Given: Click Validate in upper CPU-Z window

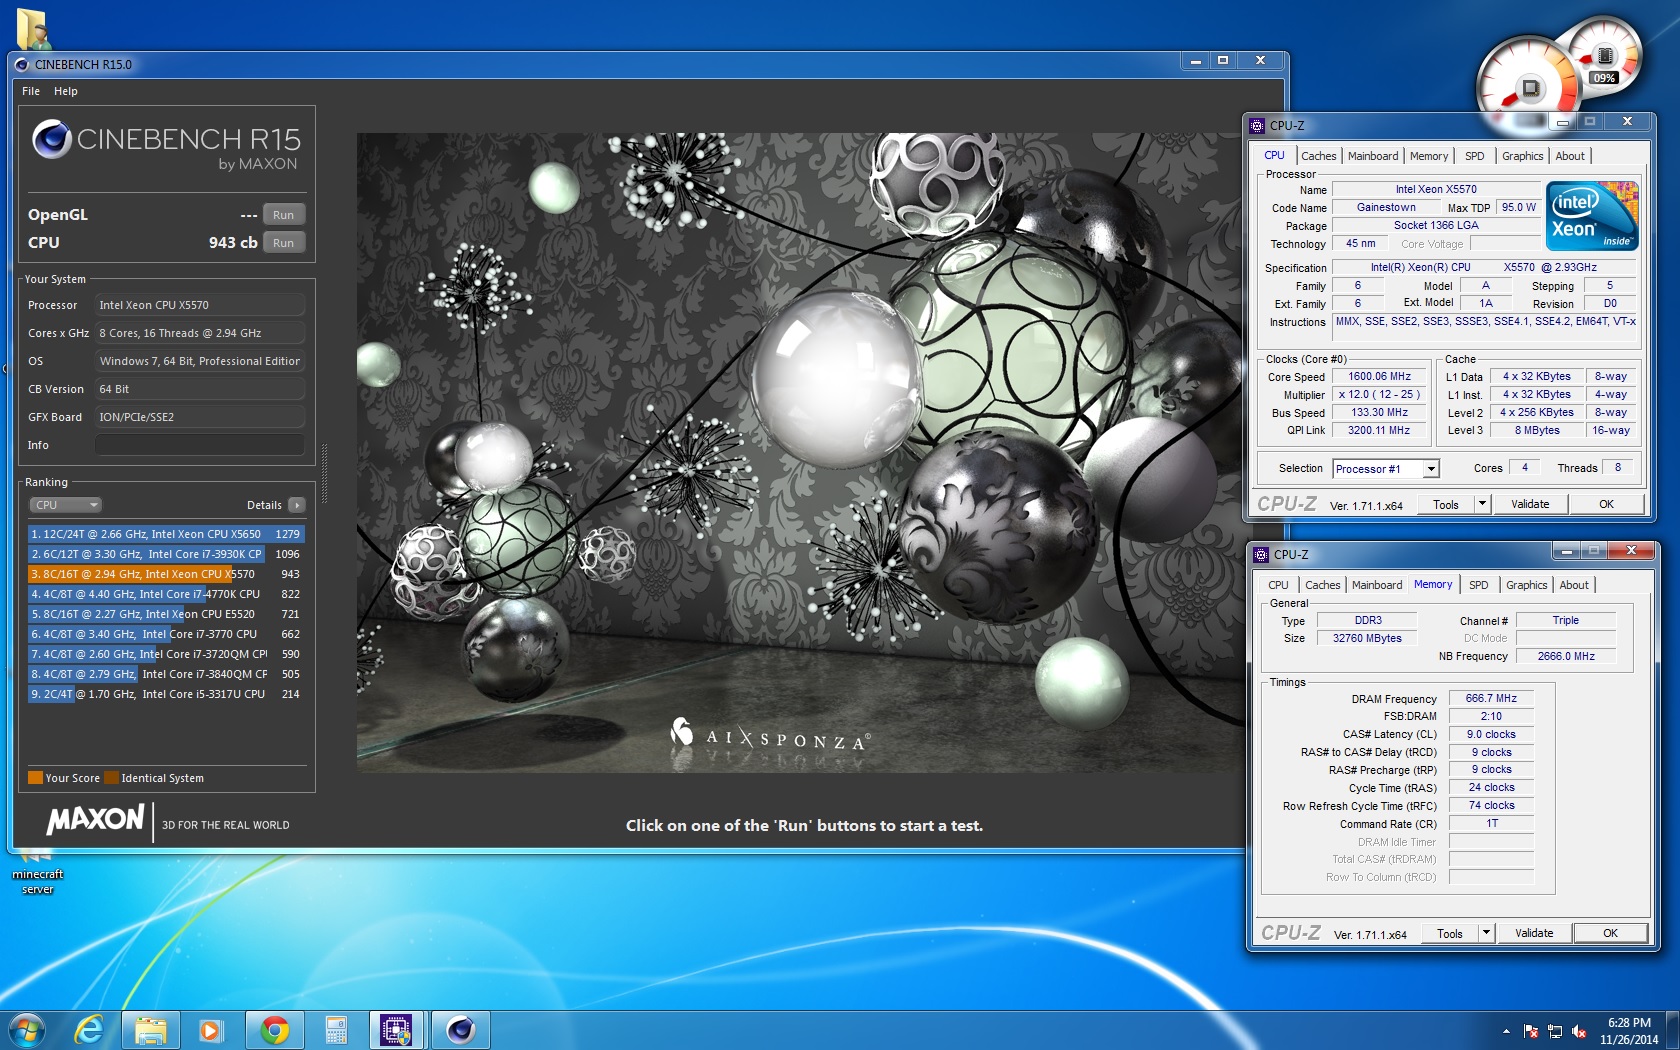Looking at the screenshot, I should pos(1530,504).
